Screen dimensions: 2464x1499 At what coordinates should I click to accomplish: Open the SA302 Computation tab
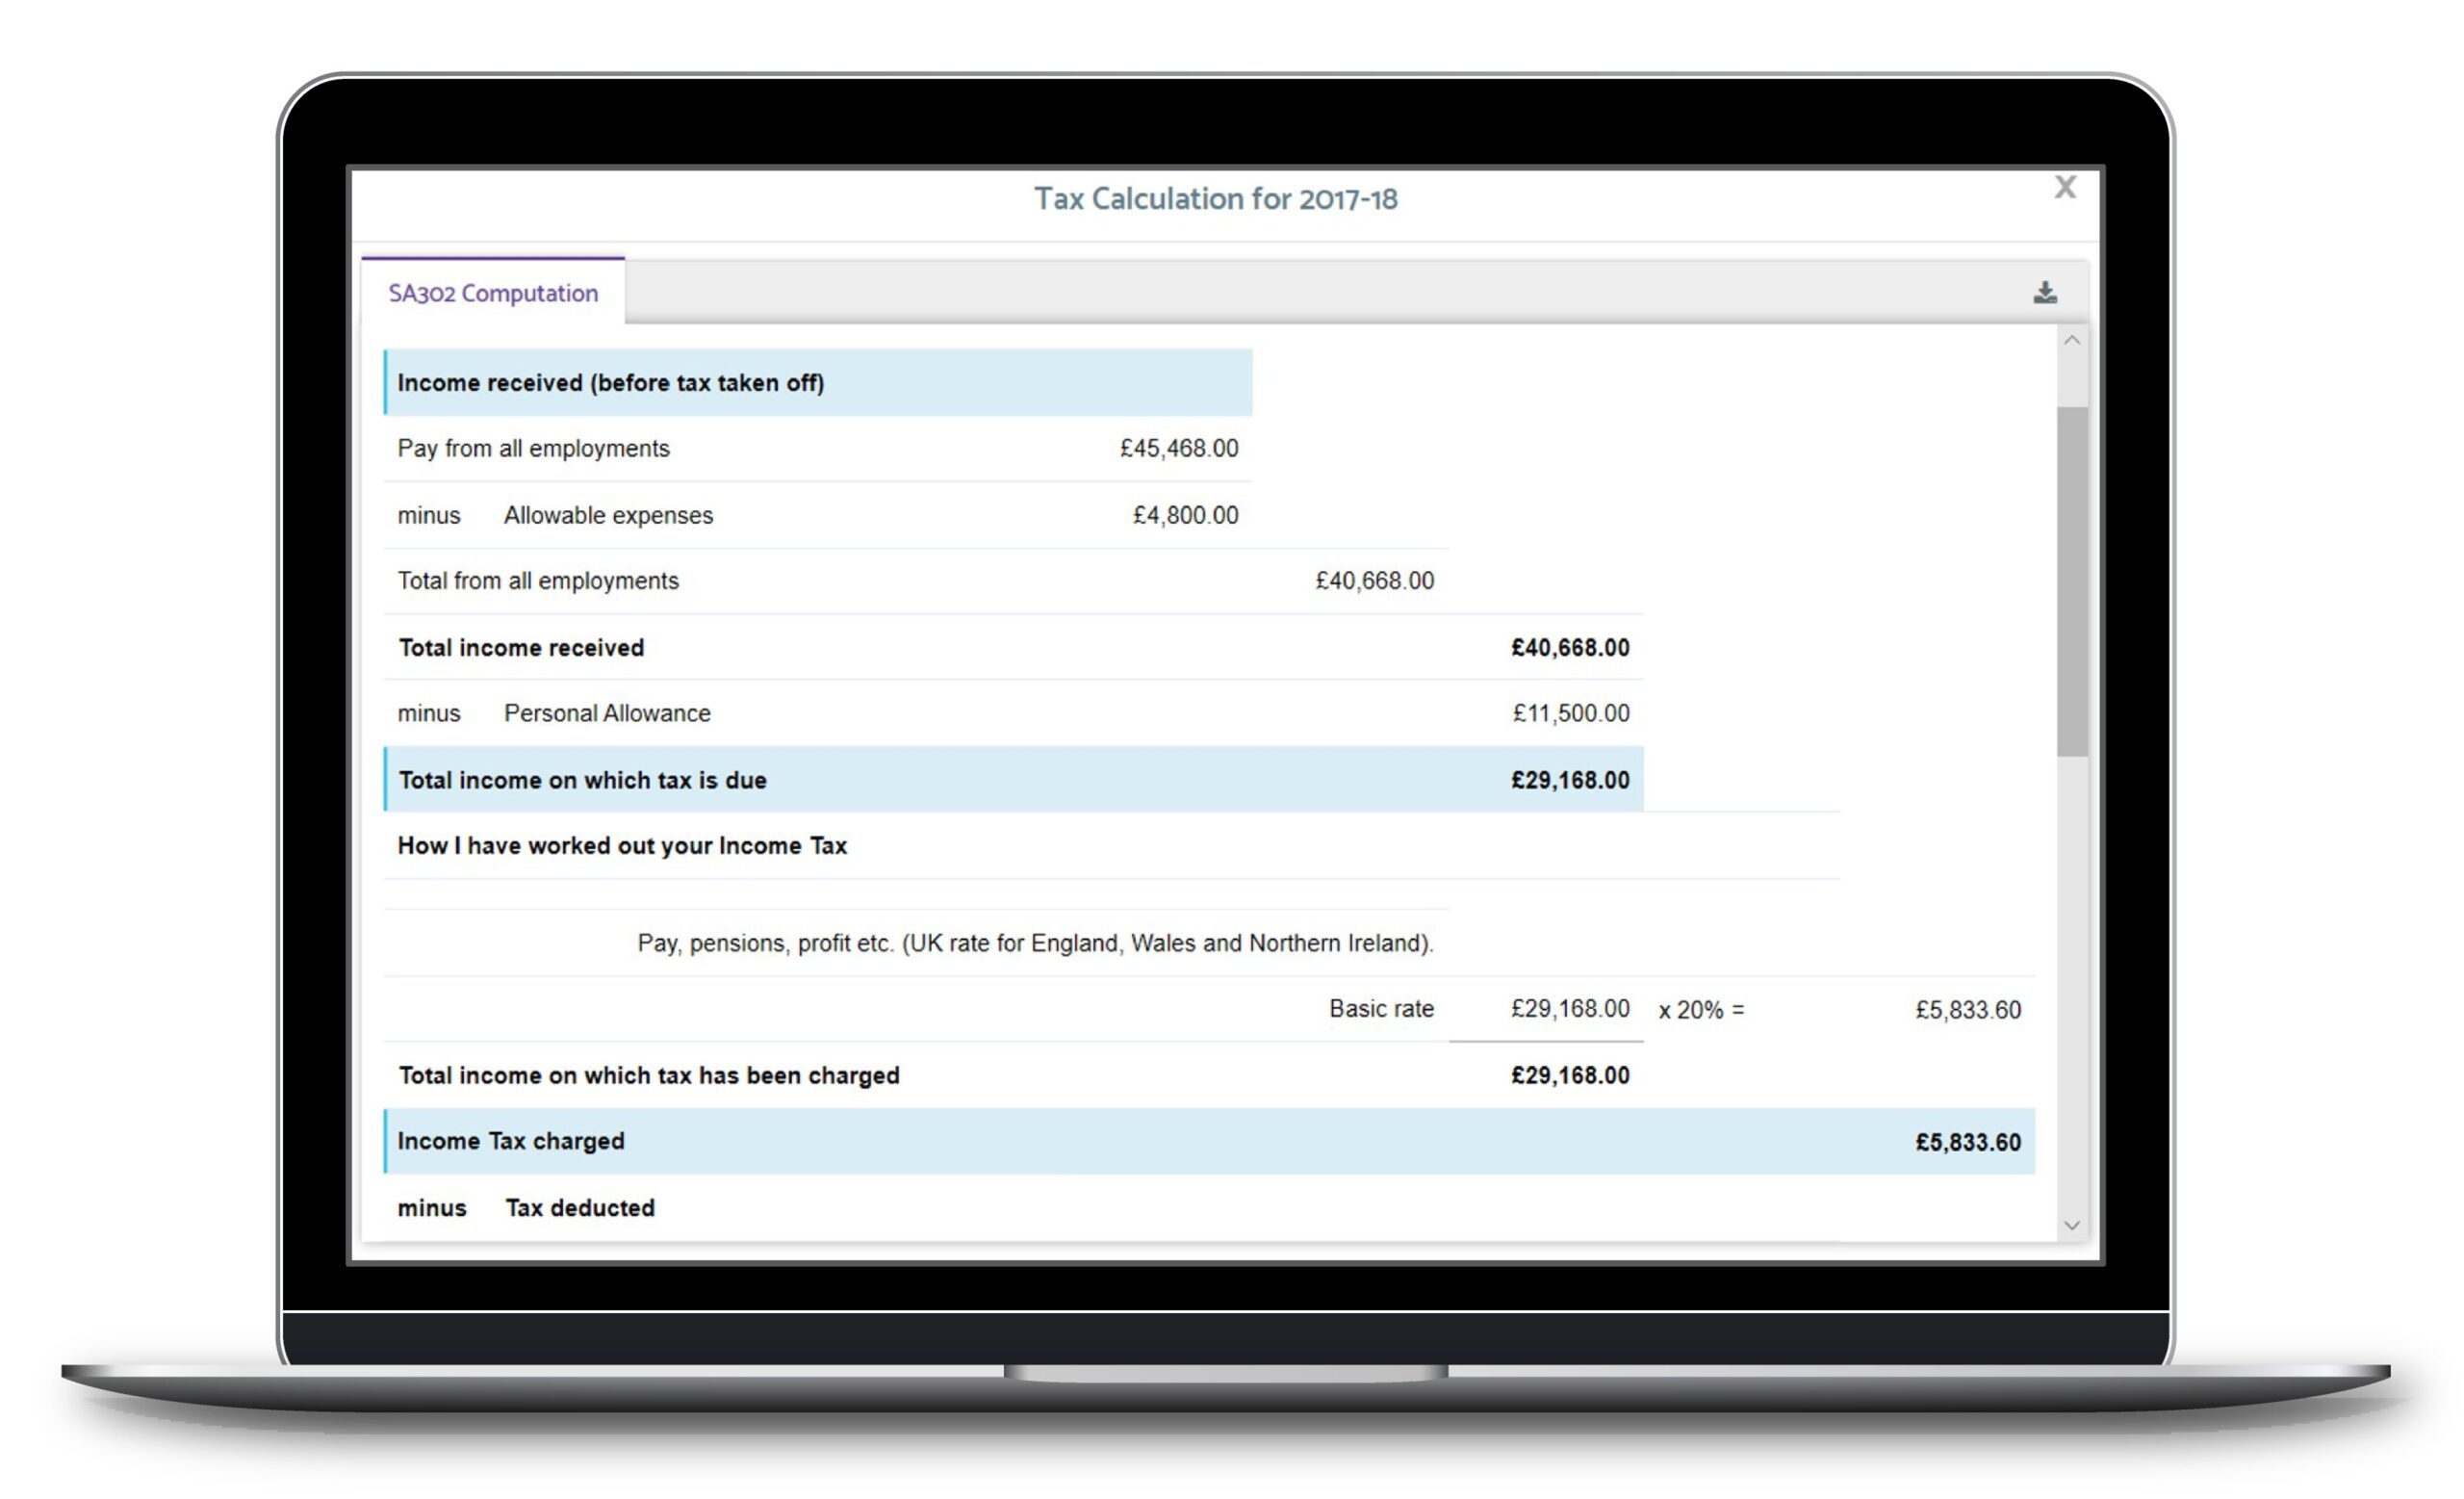click(x=493, y=293)
